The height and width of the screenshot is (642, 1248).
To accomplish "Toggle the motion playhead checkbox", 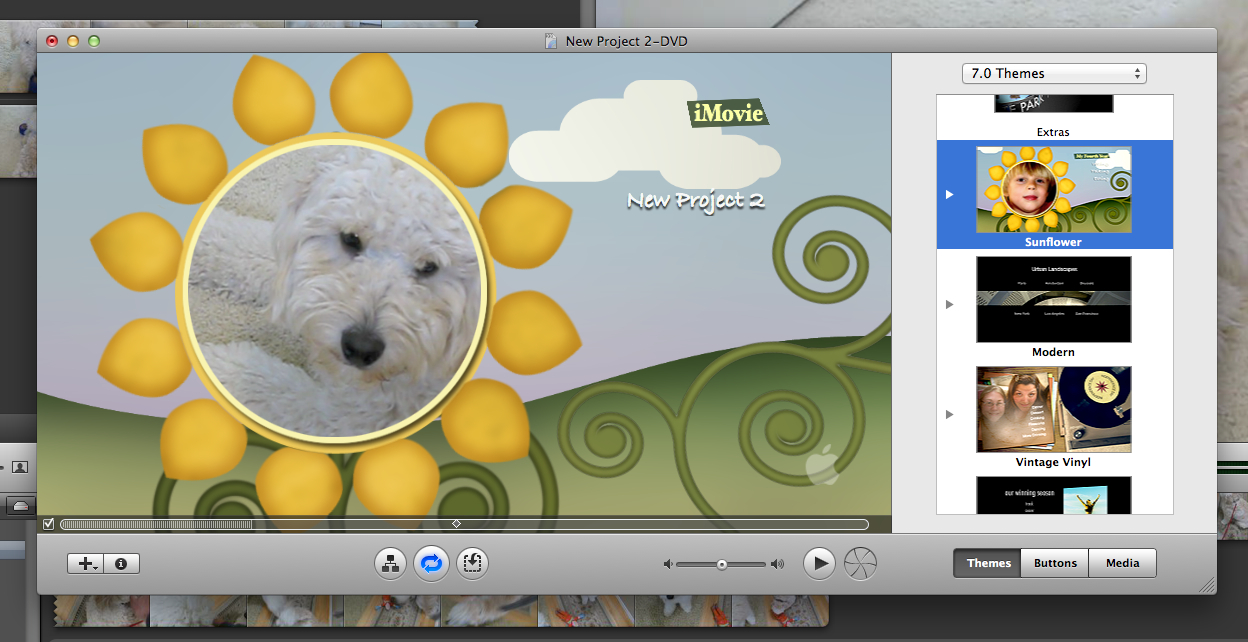I will 48,524.
